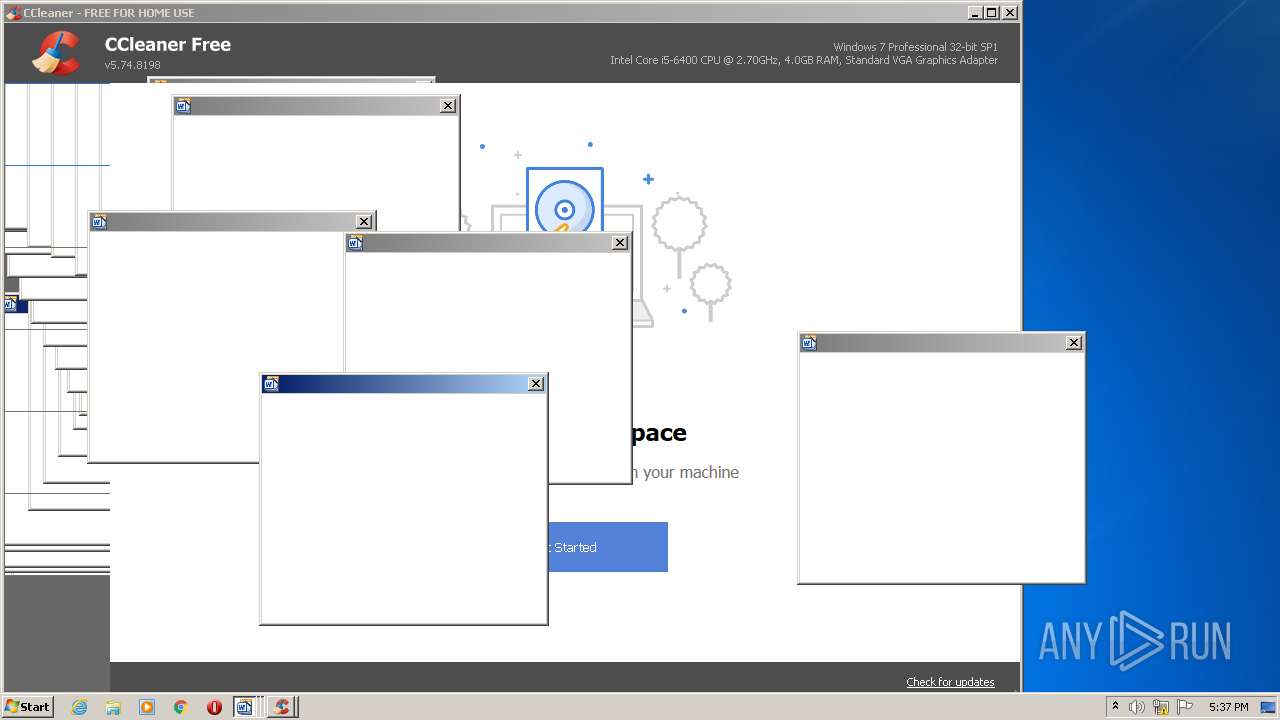Click Word icon of topmost blank window
The image size is (1280, 720).
coord(183,106)
